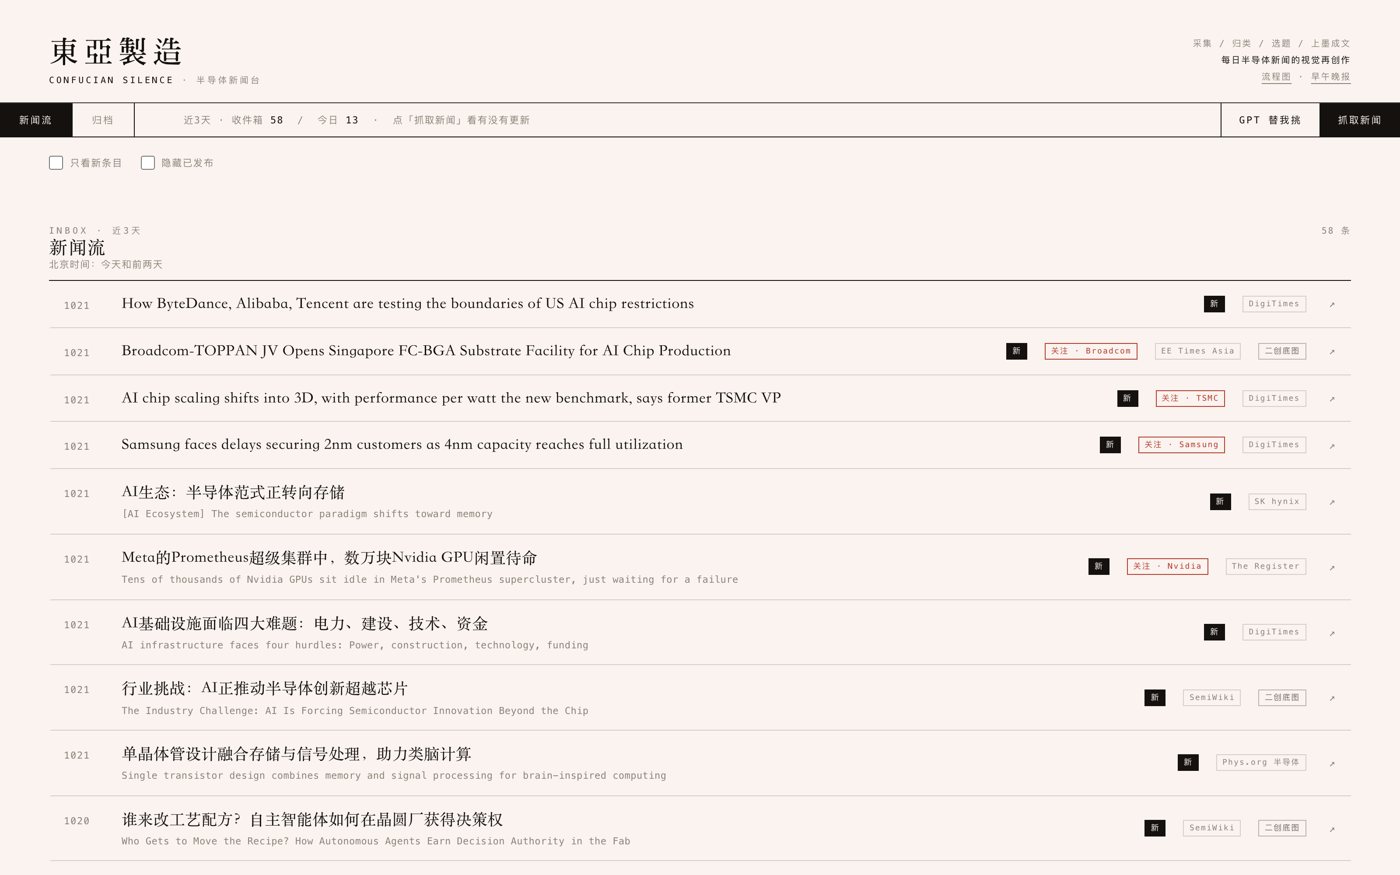This screenshot has height=875, width=1400.
Task: Open the Samsung 2nm customers delay headline
Action: (402, 445)
